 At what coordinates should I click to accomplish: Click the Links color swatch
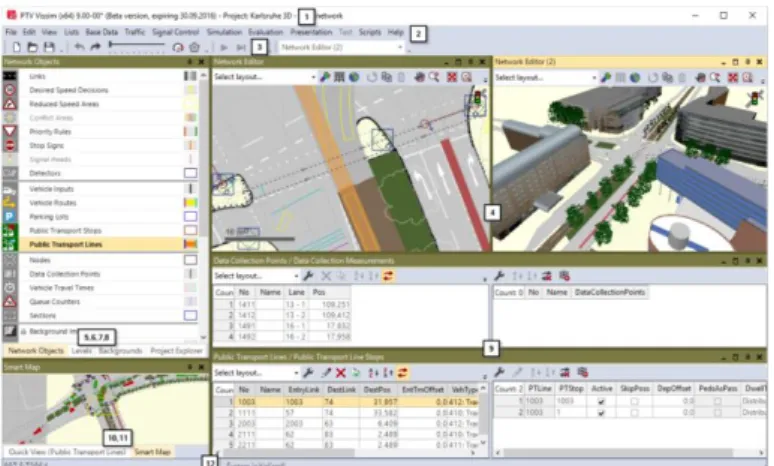191,76
